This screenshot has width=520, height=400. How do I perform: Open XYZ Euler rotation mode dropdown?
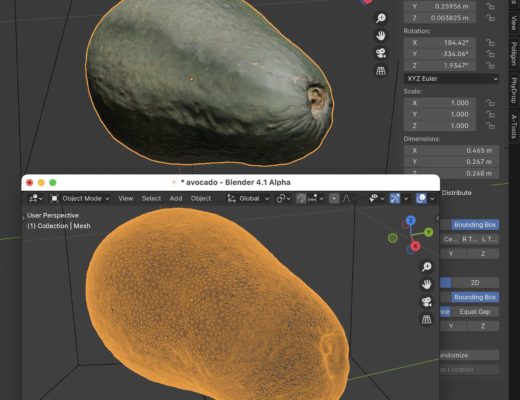point(452,79)
